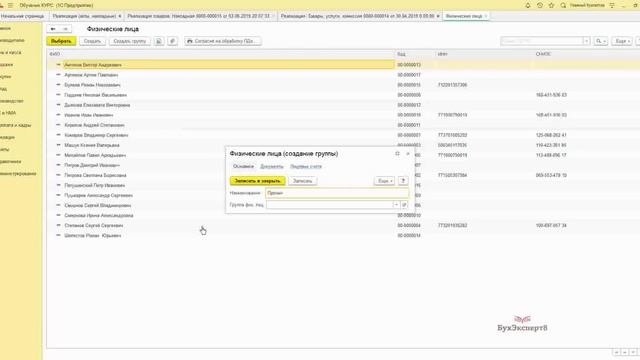Click the document icon button after Создать группу
Image resolution: width=640 pixels, height=360 pixels.
pyautogui.click(x=159, y=41)
